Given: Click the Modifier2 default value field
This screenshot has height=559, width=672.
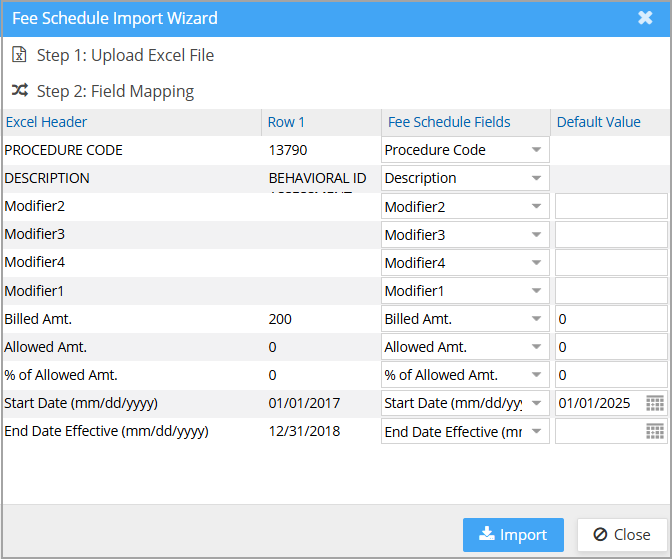Looking at the screenshot, I should pos(610,207).
